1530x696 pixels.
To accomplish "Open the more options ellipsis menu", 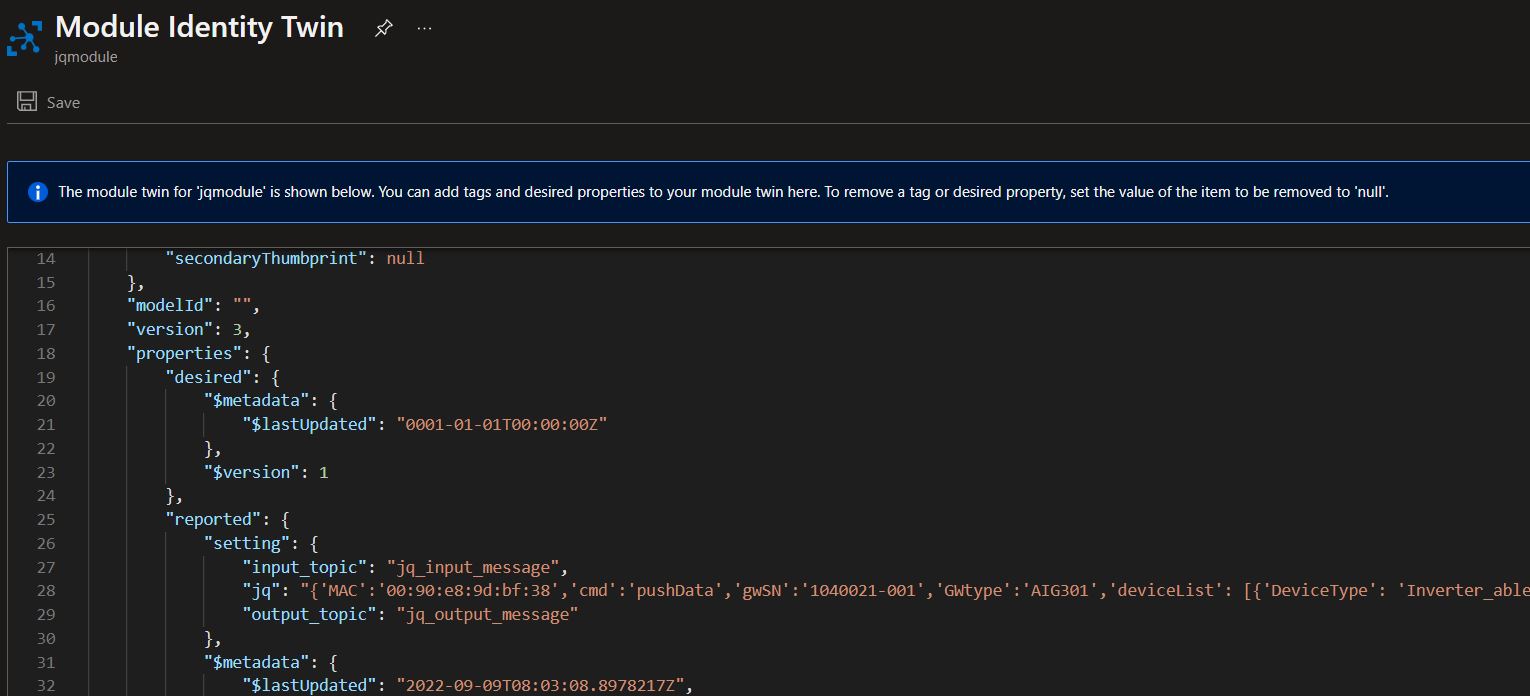I will click(424, 28).
